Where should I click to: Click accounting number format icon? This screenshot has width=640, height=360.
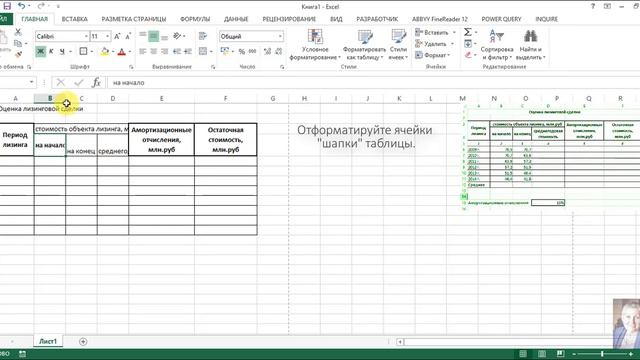tap(224, 51)
